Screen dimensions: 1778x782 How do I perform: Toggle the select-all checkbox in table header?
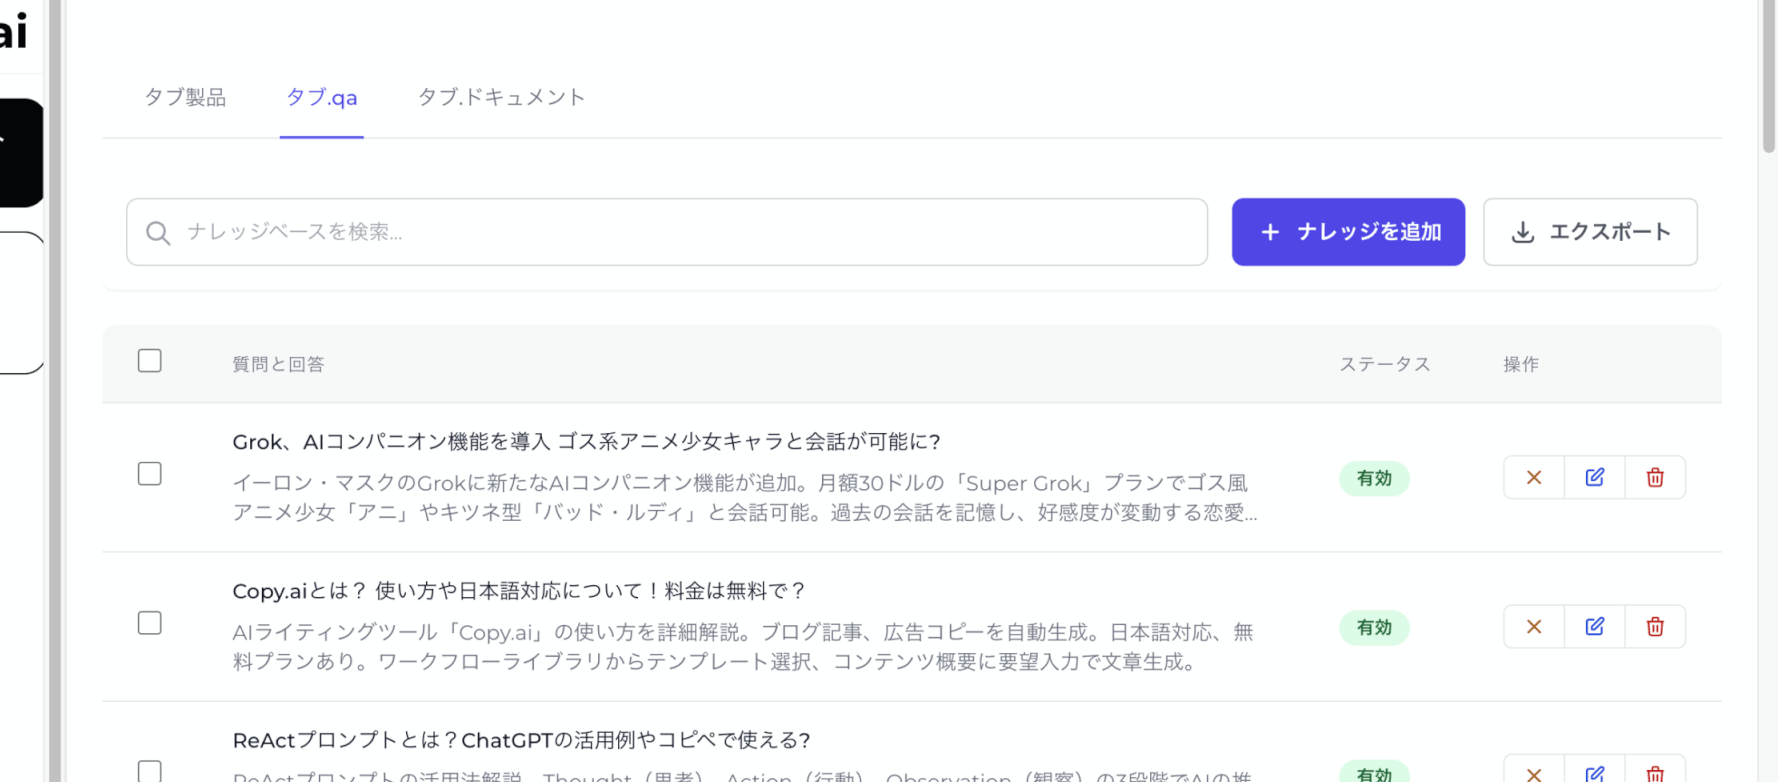pyautogui.click(x=150, y=361)
